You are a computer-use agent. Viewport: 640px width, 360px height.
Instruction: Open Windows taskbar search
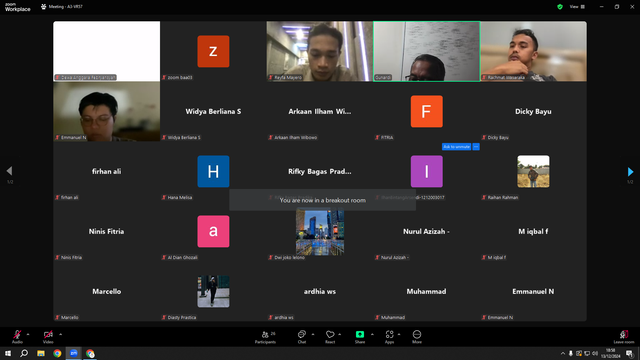[24, 353]
